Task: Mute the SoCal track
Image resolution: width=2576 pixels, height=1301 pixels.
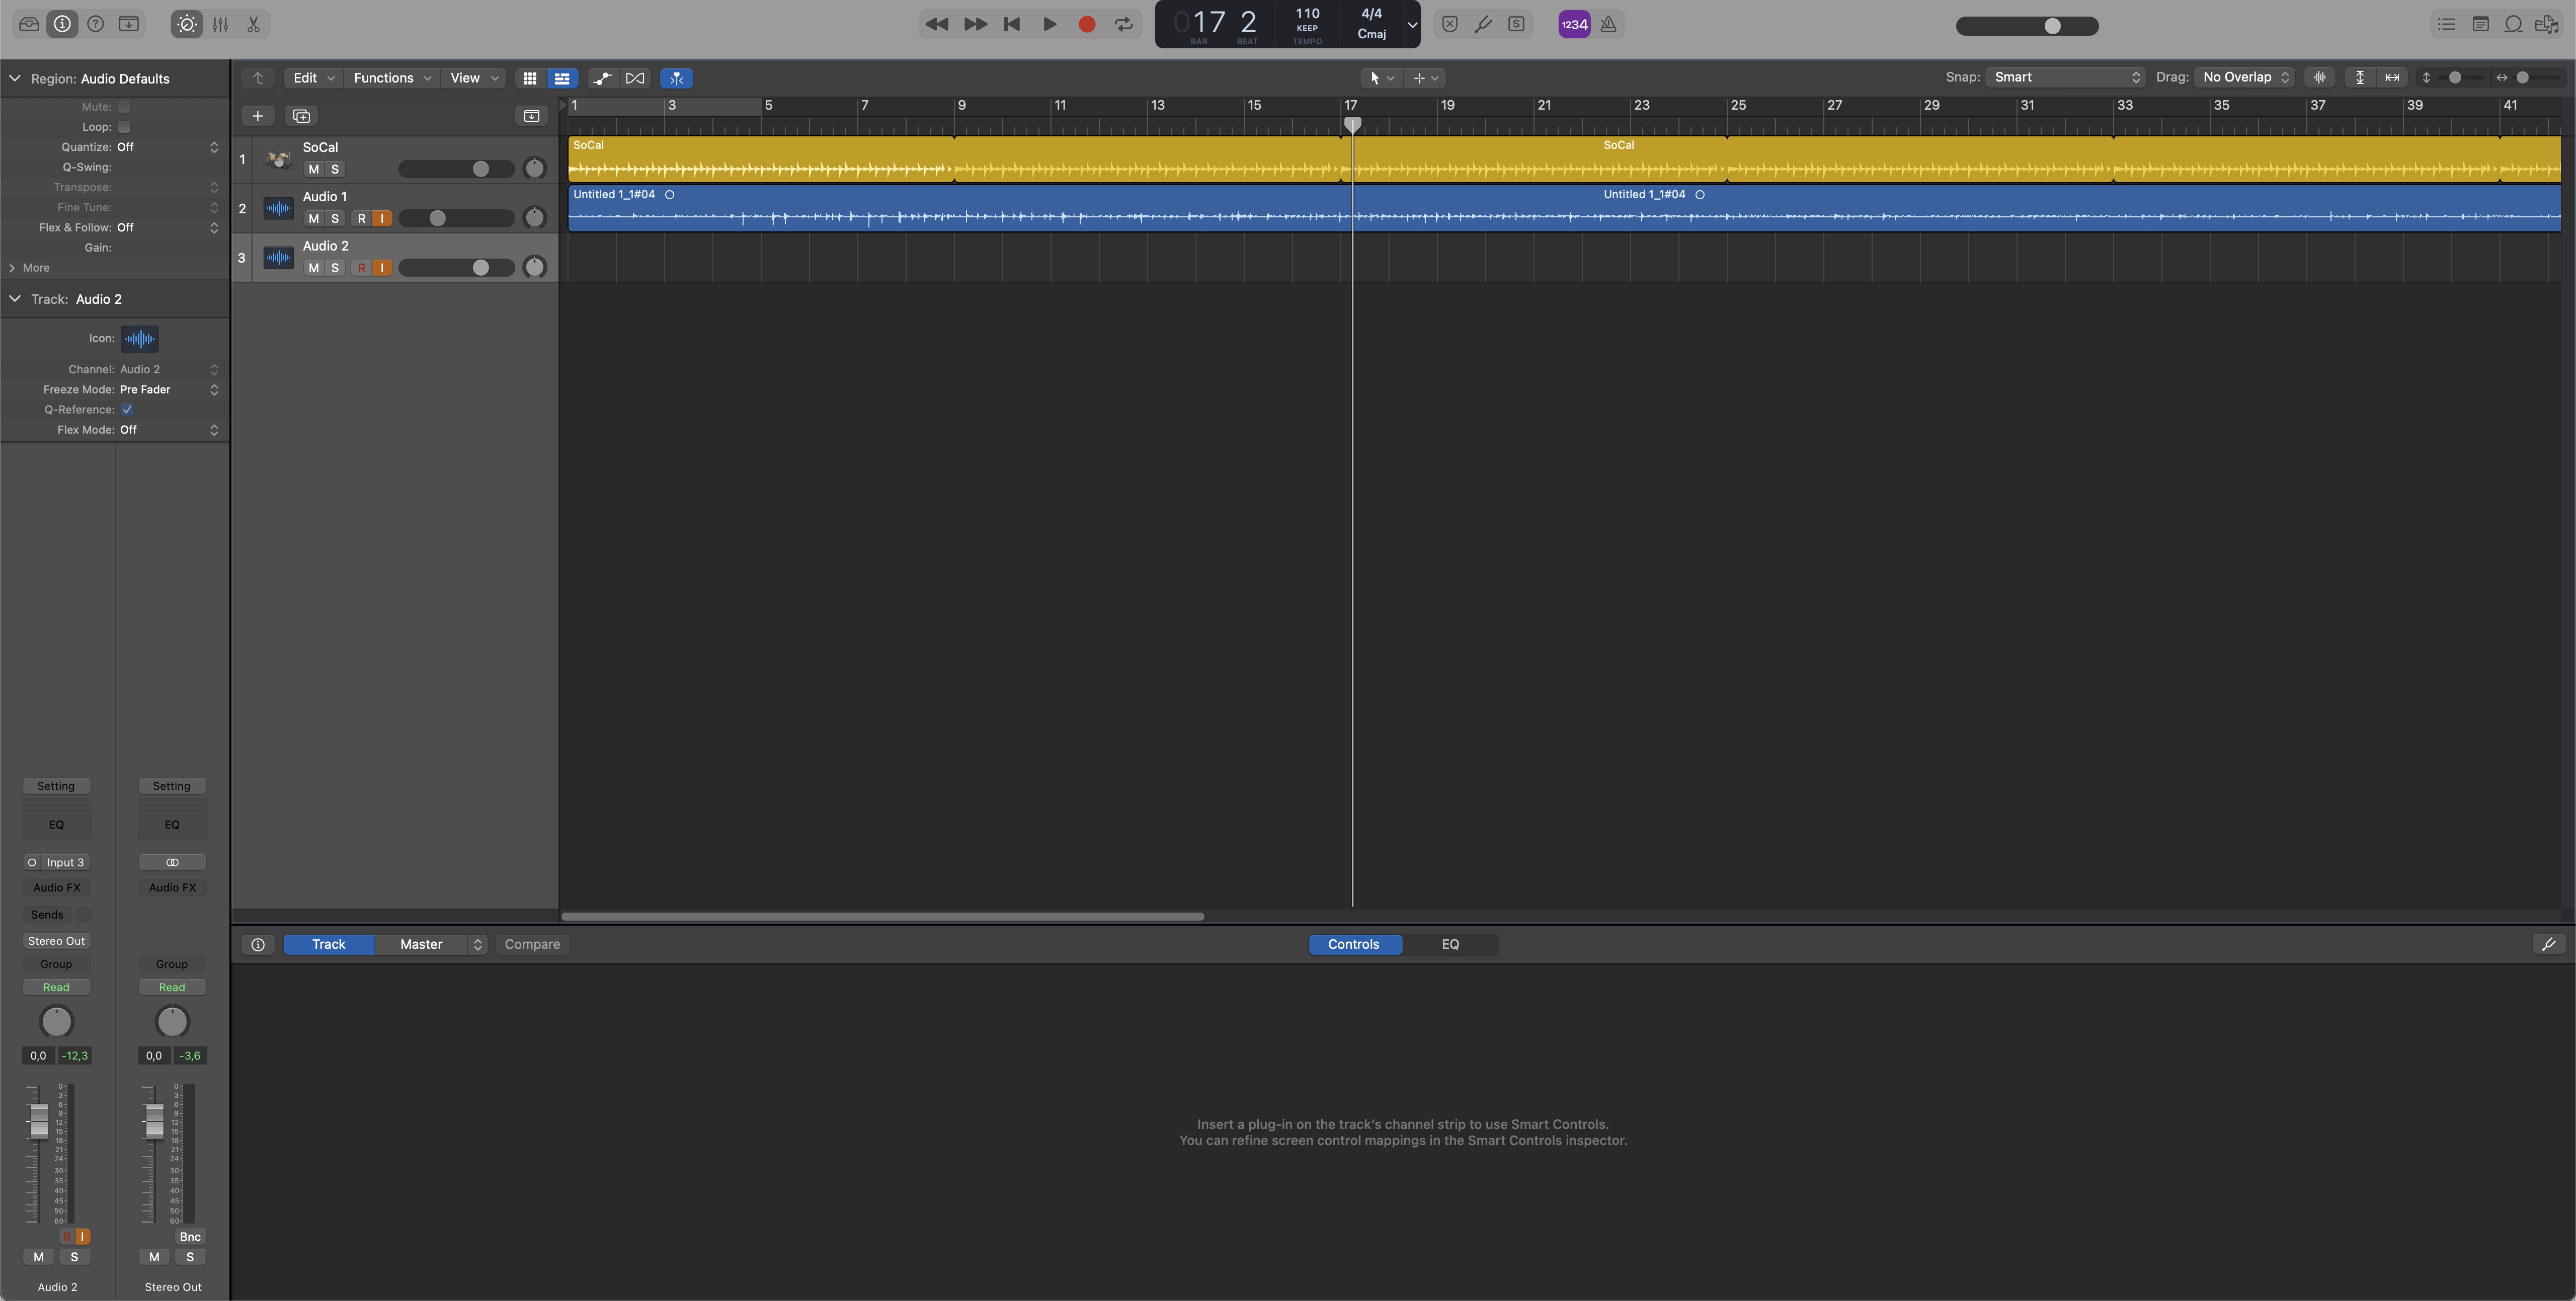Action: pyautogui.click(x=313, y=169)
